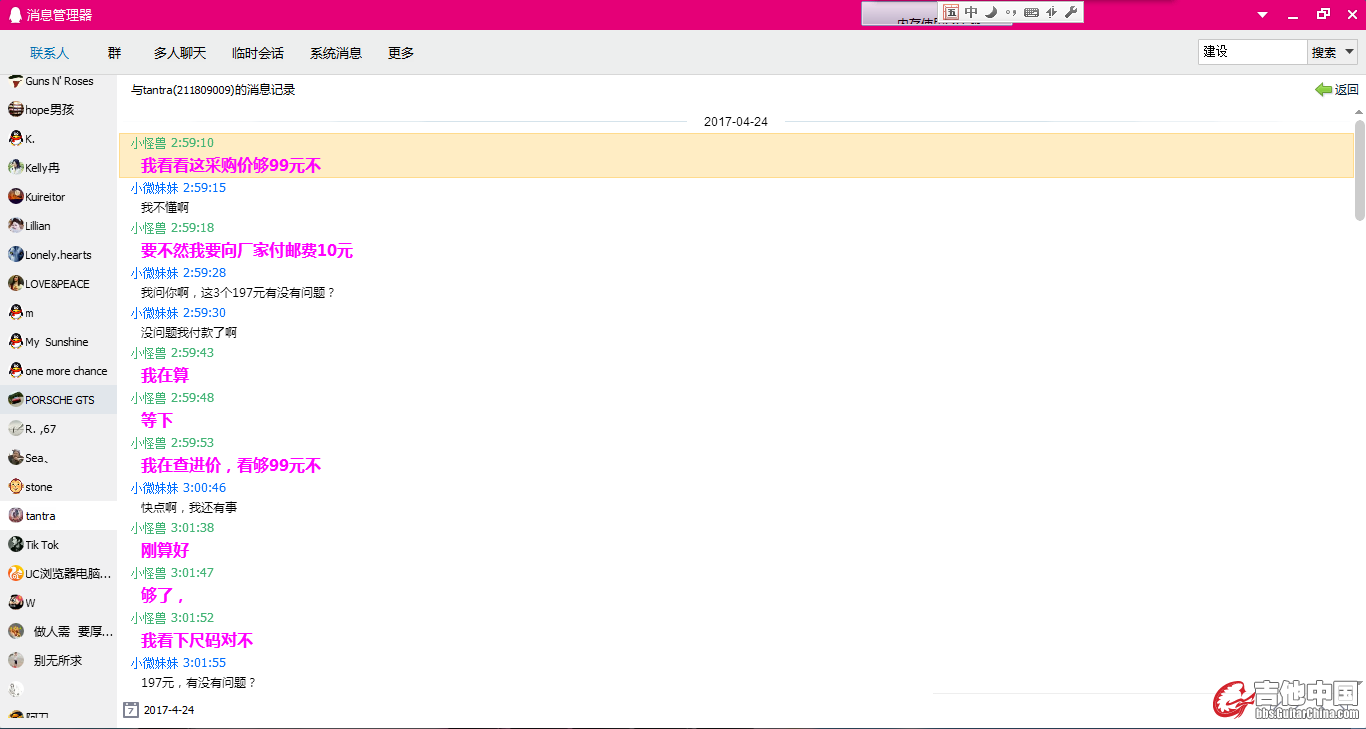Click sender header 小怪兽 3:01:38
Image resolution: width=1366 pixels, height=729 pixels.
point(172,528)
